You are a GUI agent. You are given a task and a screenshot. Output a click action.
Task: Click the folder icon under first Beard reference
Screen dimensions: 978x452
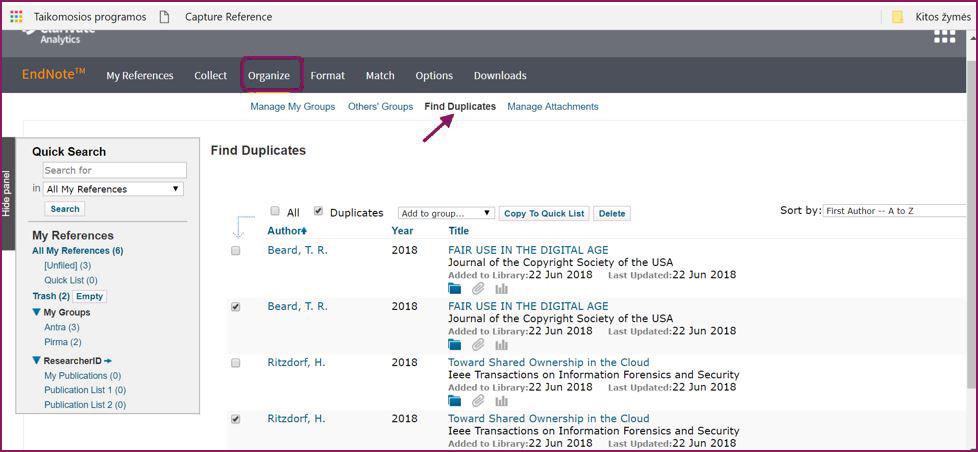[x=455, y=289]
